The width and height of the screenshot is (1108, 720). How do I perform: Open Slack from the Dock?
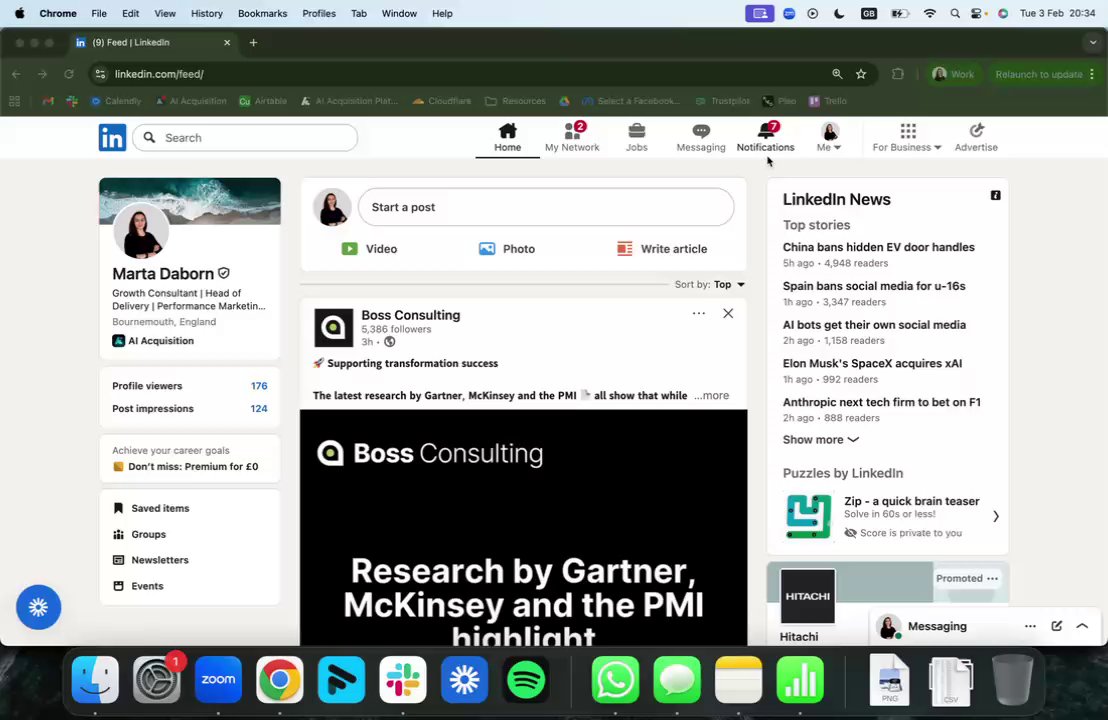[x=403, y=680]
